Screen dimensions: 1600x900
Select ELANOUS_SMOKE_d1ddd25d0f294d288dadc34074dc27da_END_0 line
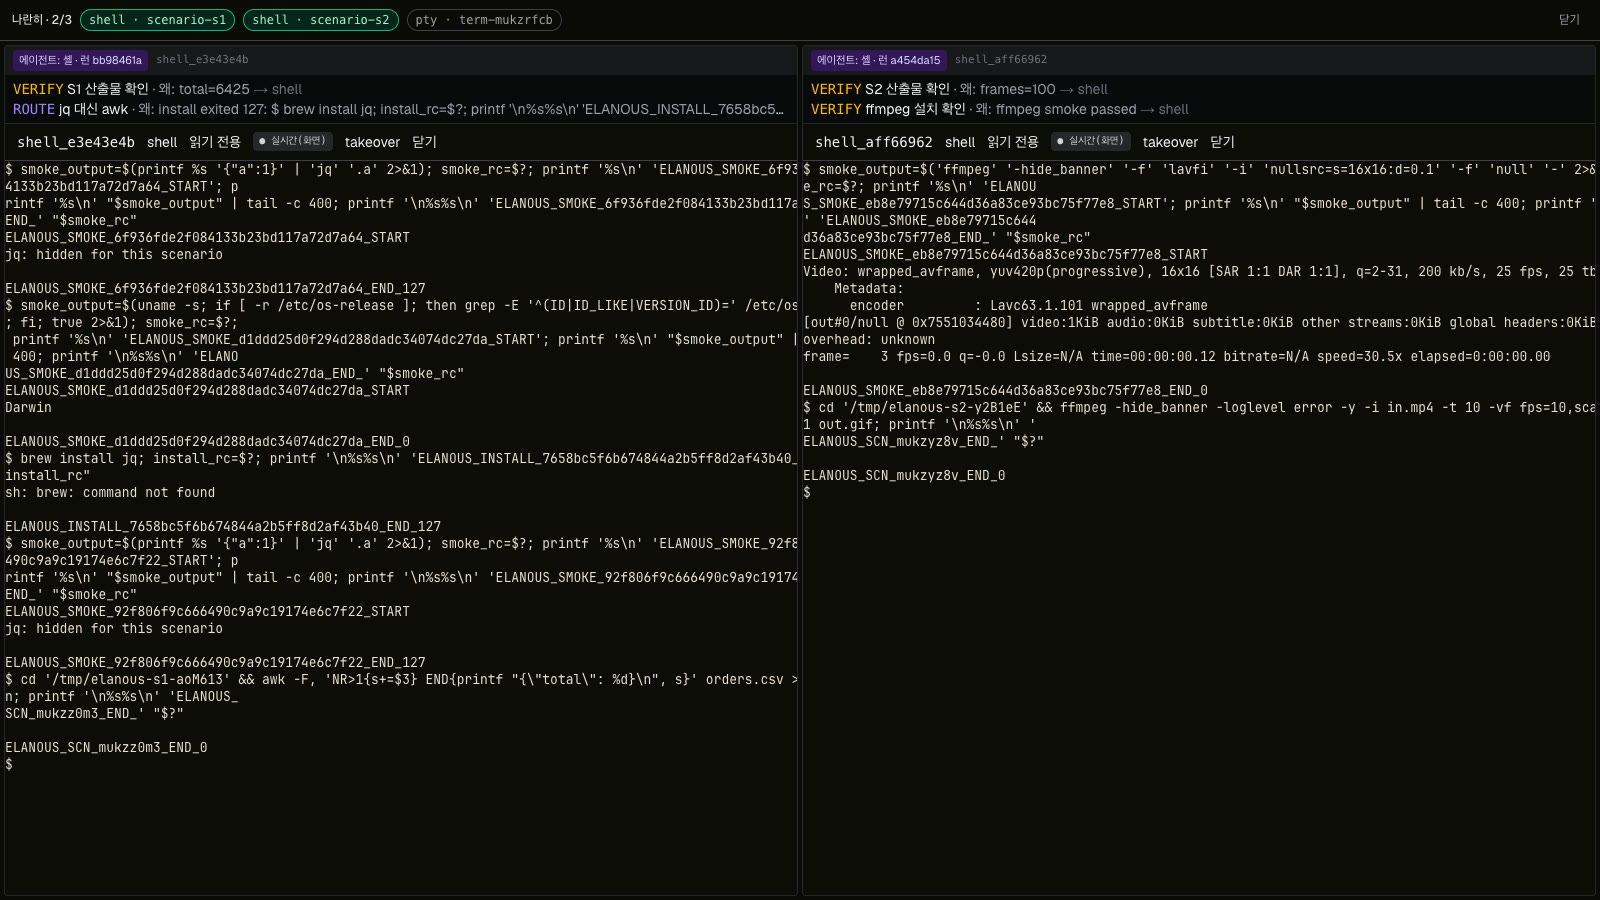(x=207, y=441)
